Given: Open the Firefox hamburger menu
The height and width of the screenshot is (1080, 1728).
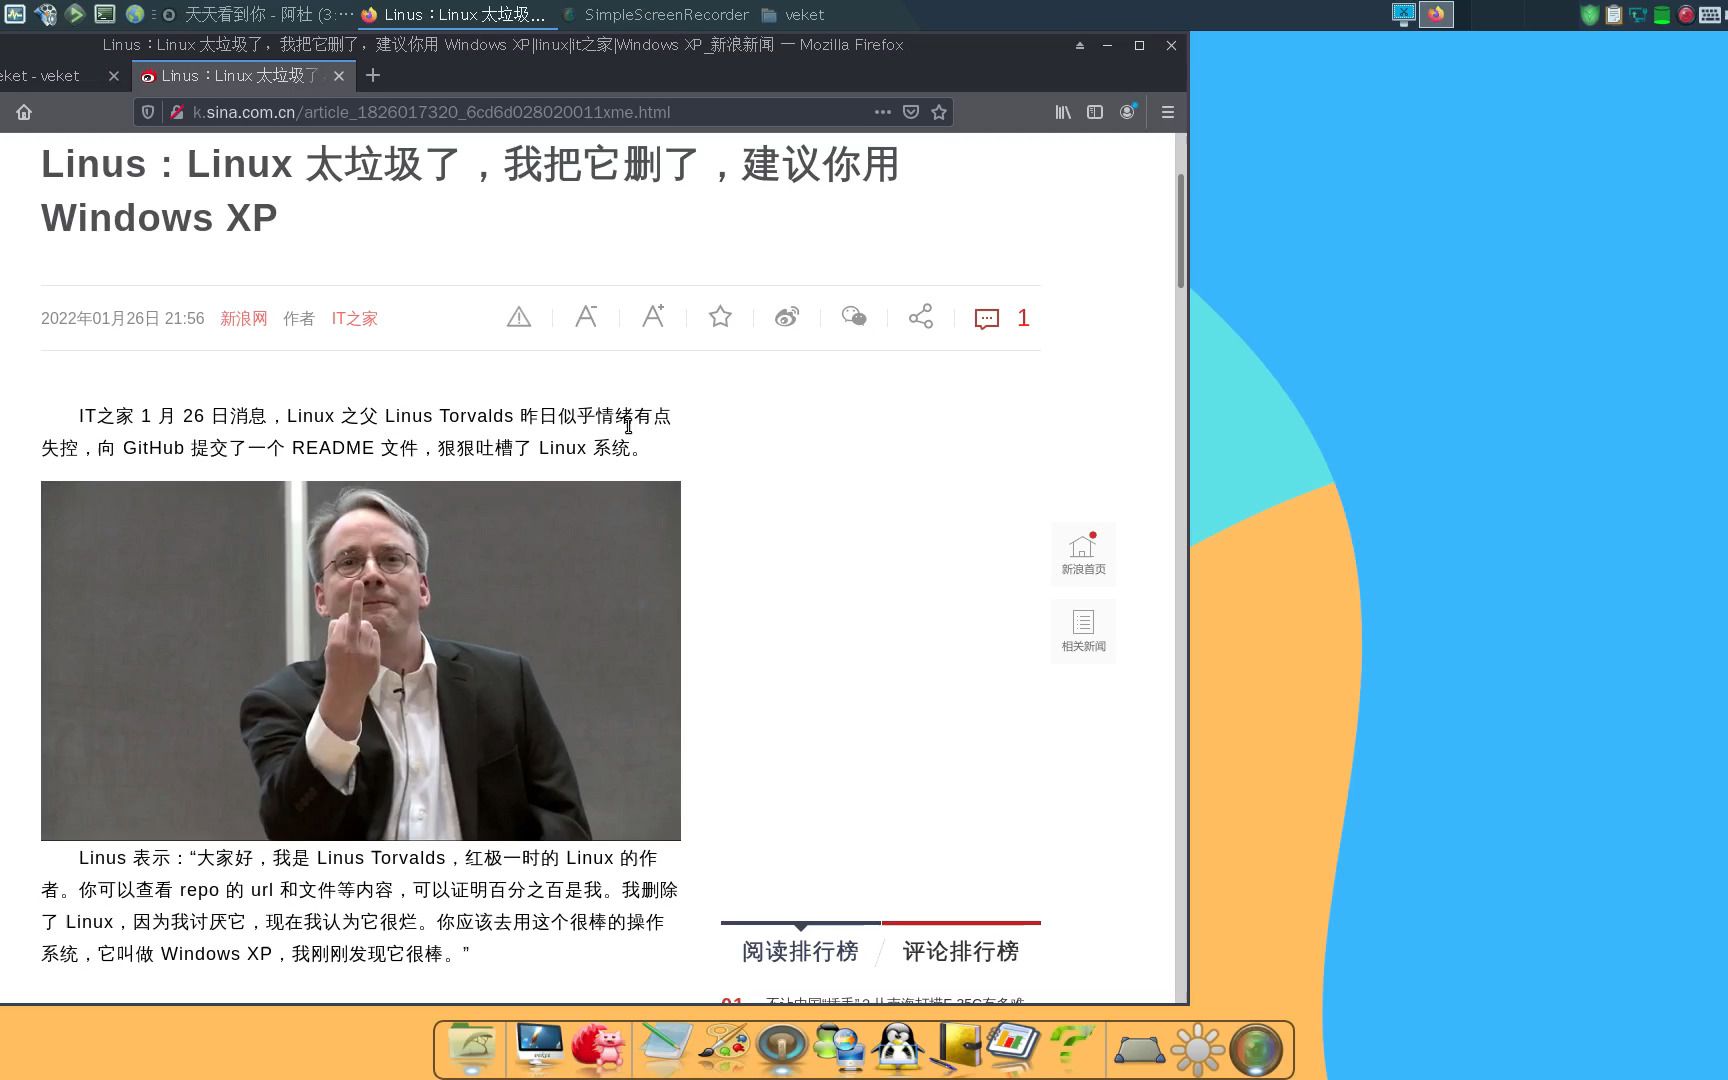Looking at the screenshot, I should coord(1167,112).
